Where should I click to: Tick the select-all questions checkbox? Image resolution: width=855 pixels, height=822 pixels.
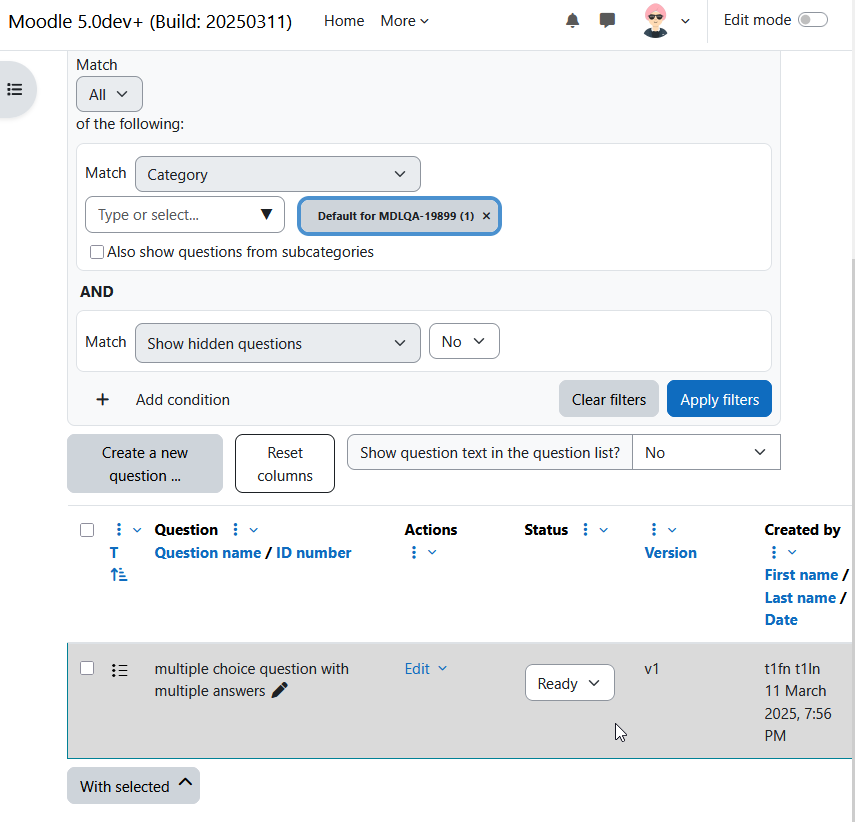(87, 530)
